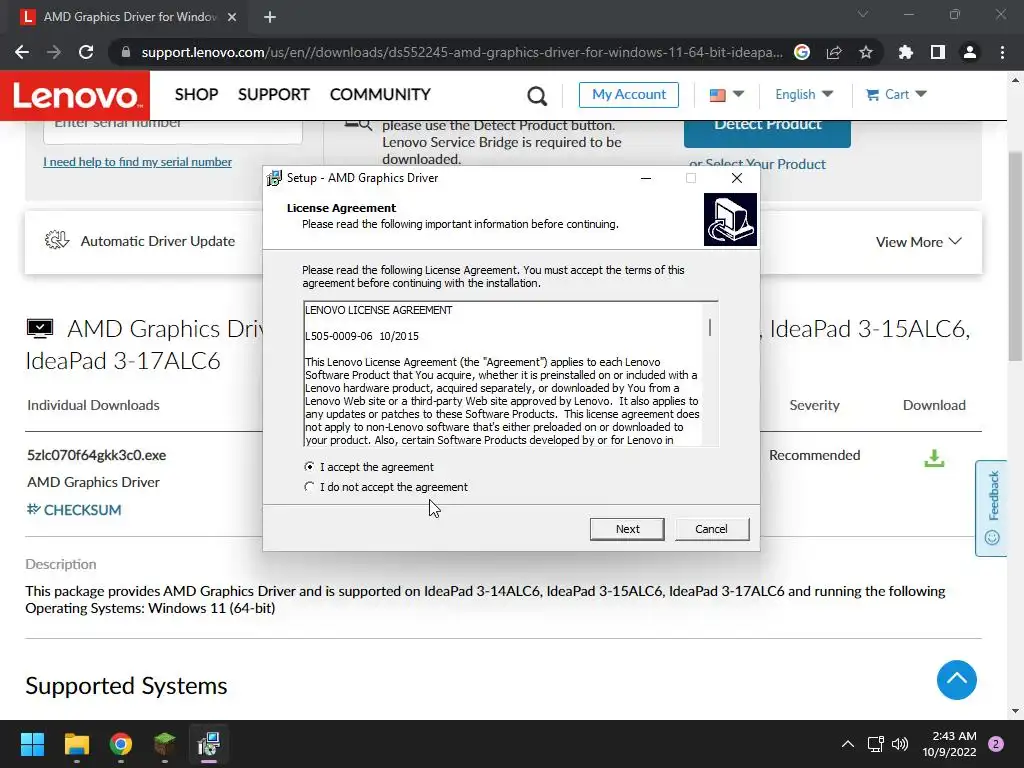Image resolution: width=1024 pixels, height=768 pixels.
Task: Click file name 5zlc070f64gkk3c0.exe
Action: coord(97,455)
